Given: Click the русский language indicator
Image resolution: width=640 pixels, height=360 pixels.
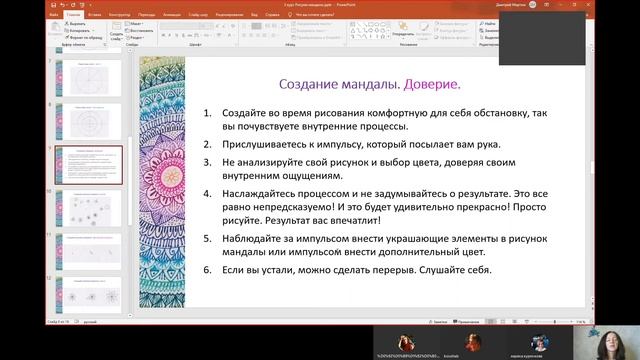Looking at the screenshot, I should [90, 322].
